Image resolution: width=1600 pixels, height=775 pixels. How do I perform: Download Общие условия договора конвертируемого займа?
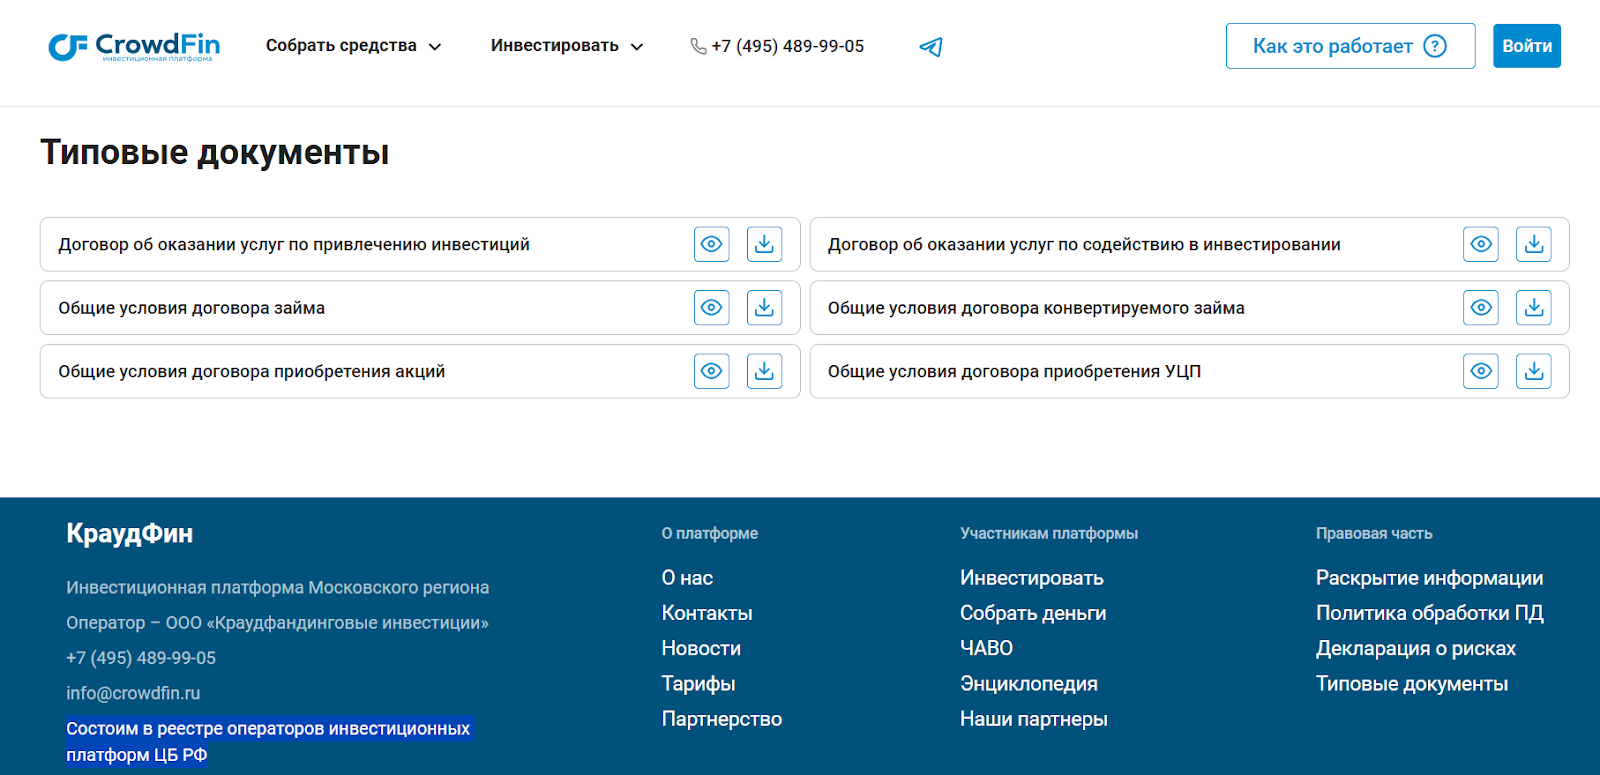(x=1534, y=308)
